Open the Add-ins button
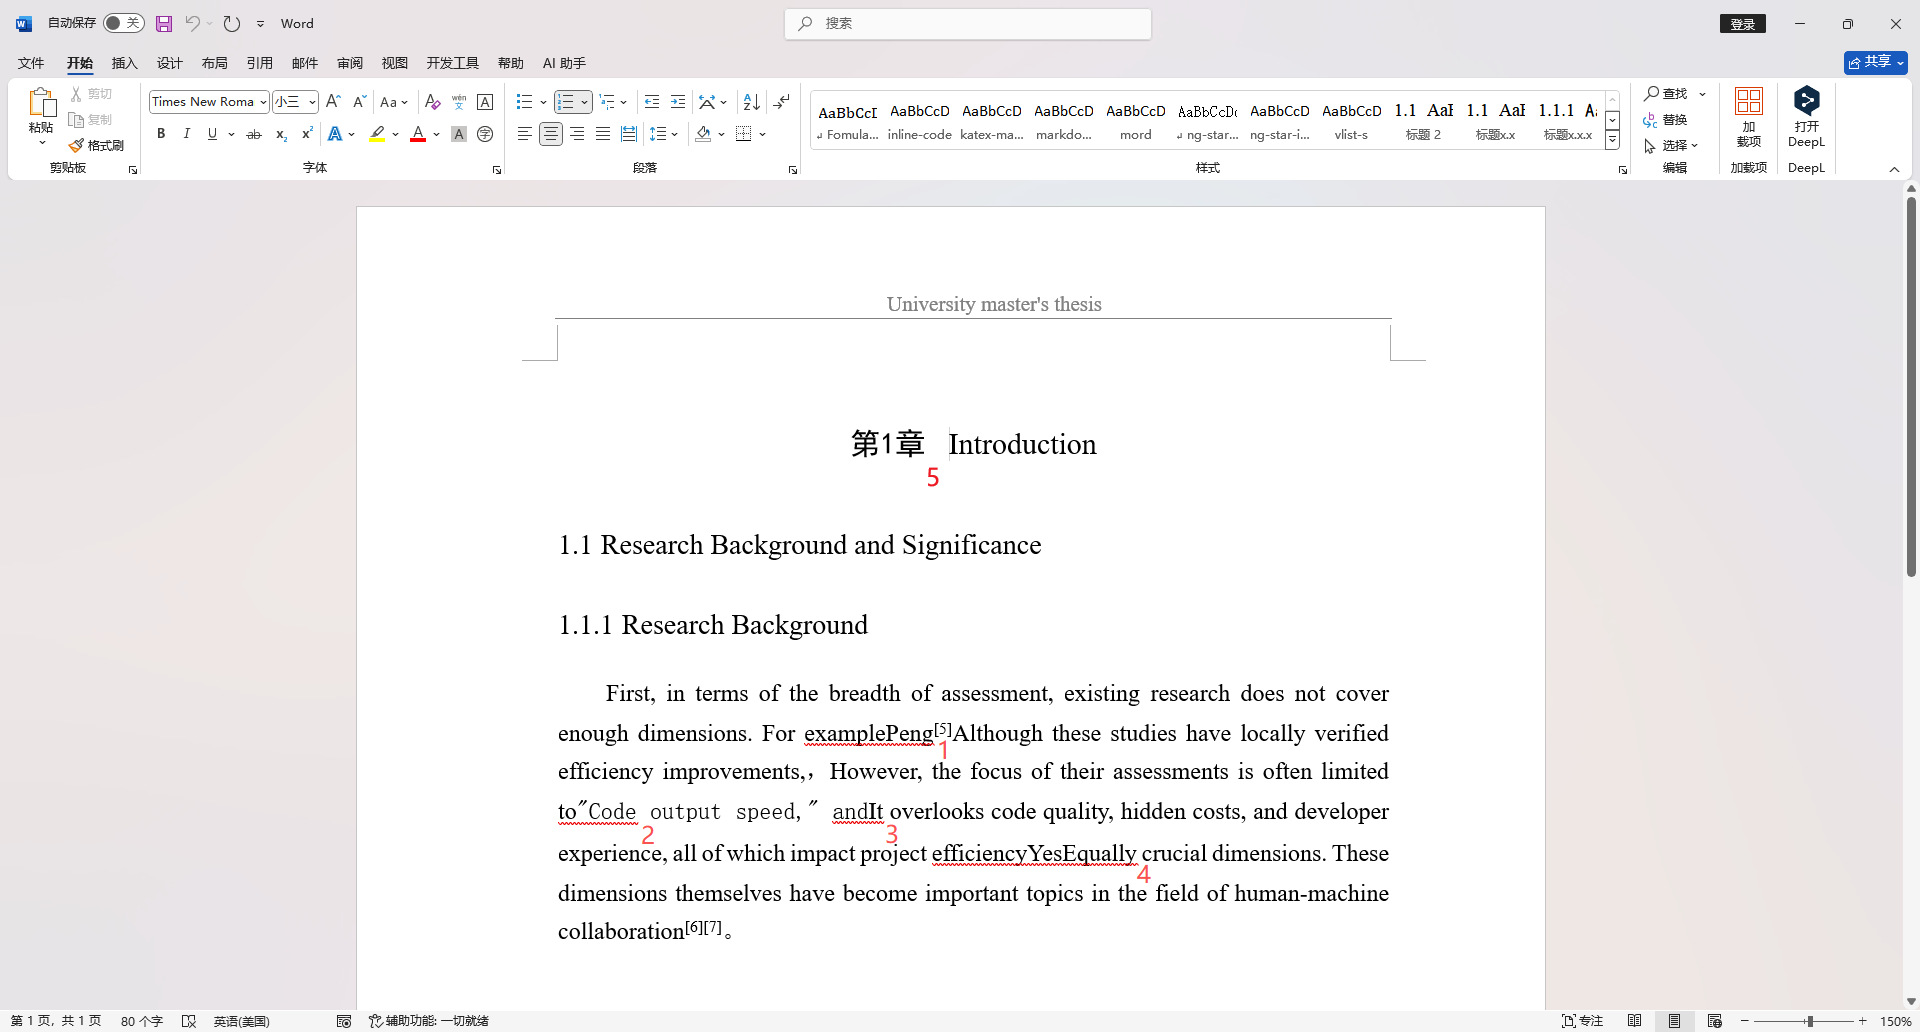1920x1032 pixels. 1749,118
